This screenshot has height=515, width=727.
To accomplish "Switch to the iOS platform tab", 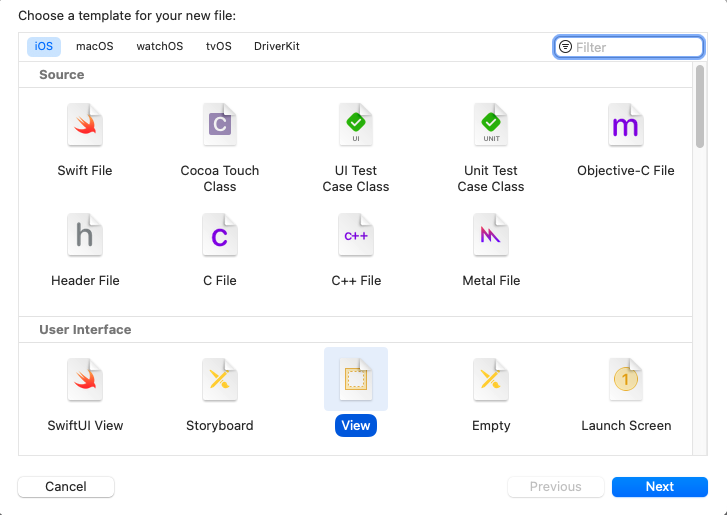I will tap(44, 47).
